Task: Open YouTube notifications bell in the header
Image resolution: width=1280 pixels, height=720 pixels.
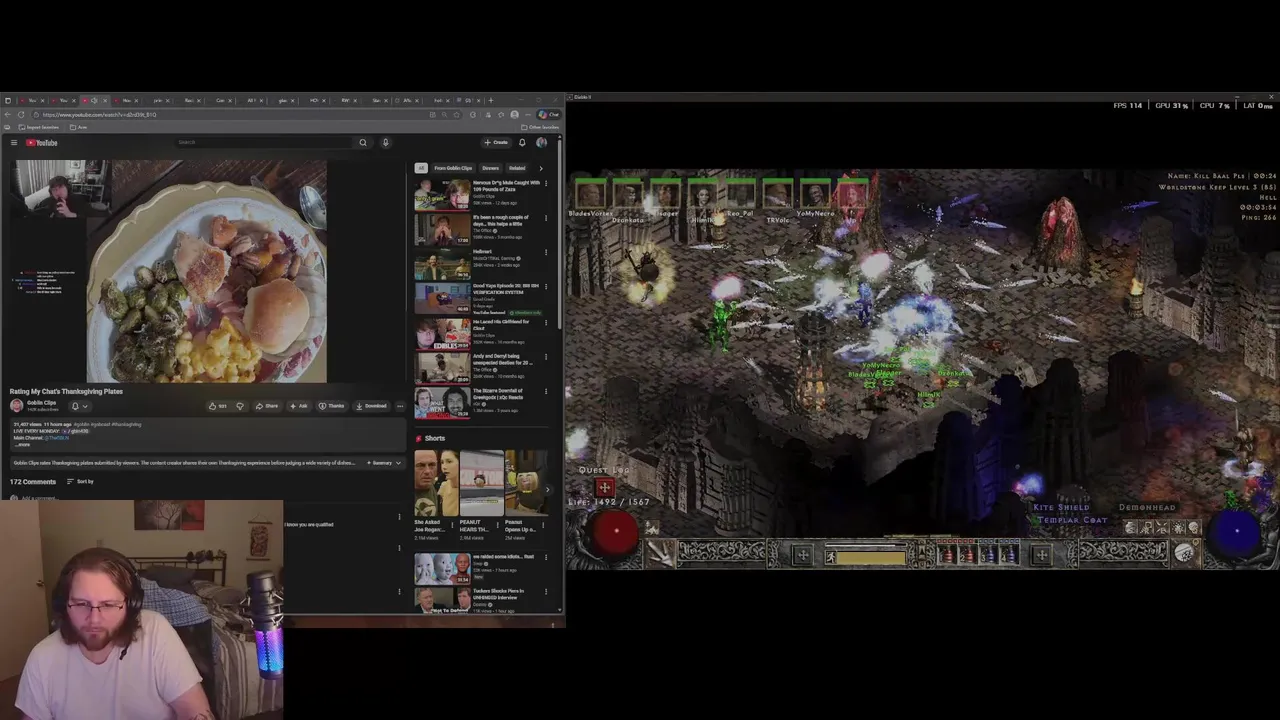Action: click(x=521, y=142)
